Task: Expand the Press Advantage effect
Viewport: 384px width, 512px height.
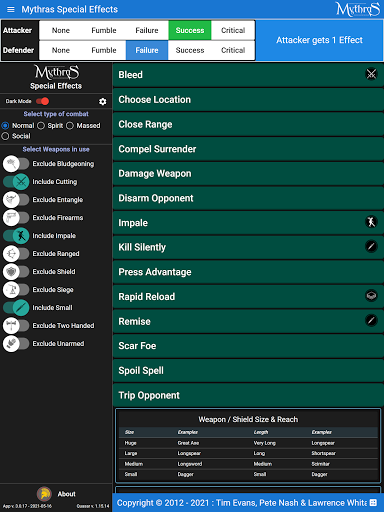Action: point(248,272)
